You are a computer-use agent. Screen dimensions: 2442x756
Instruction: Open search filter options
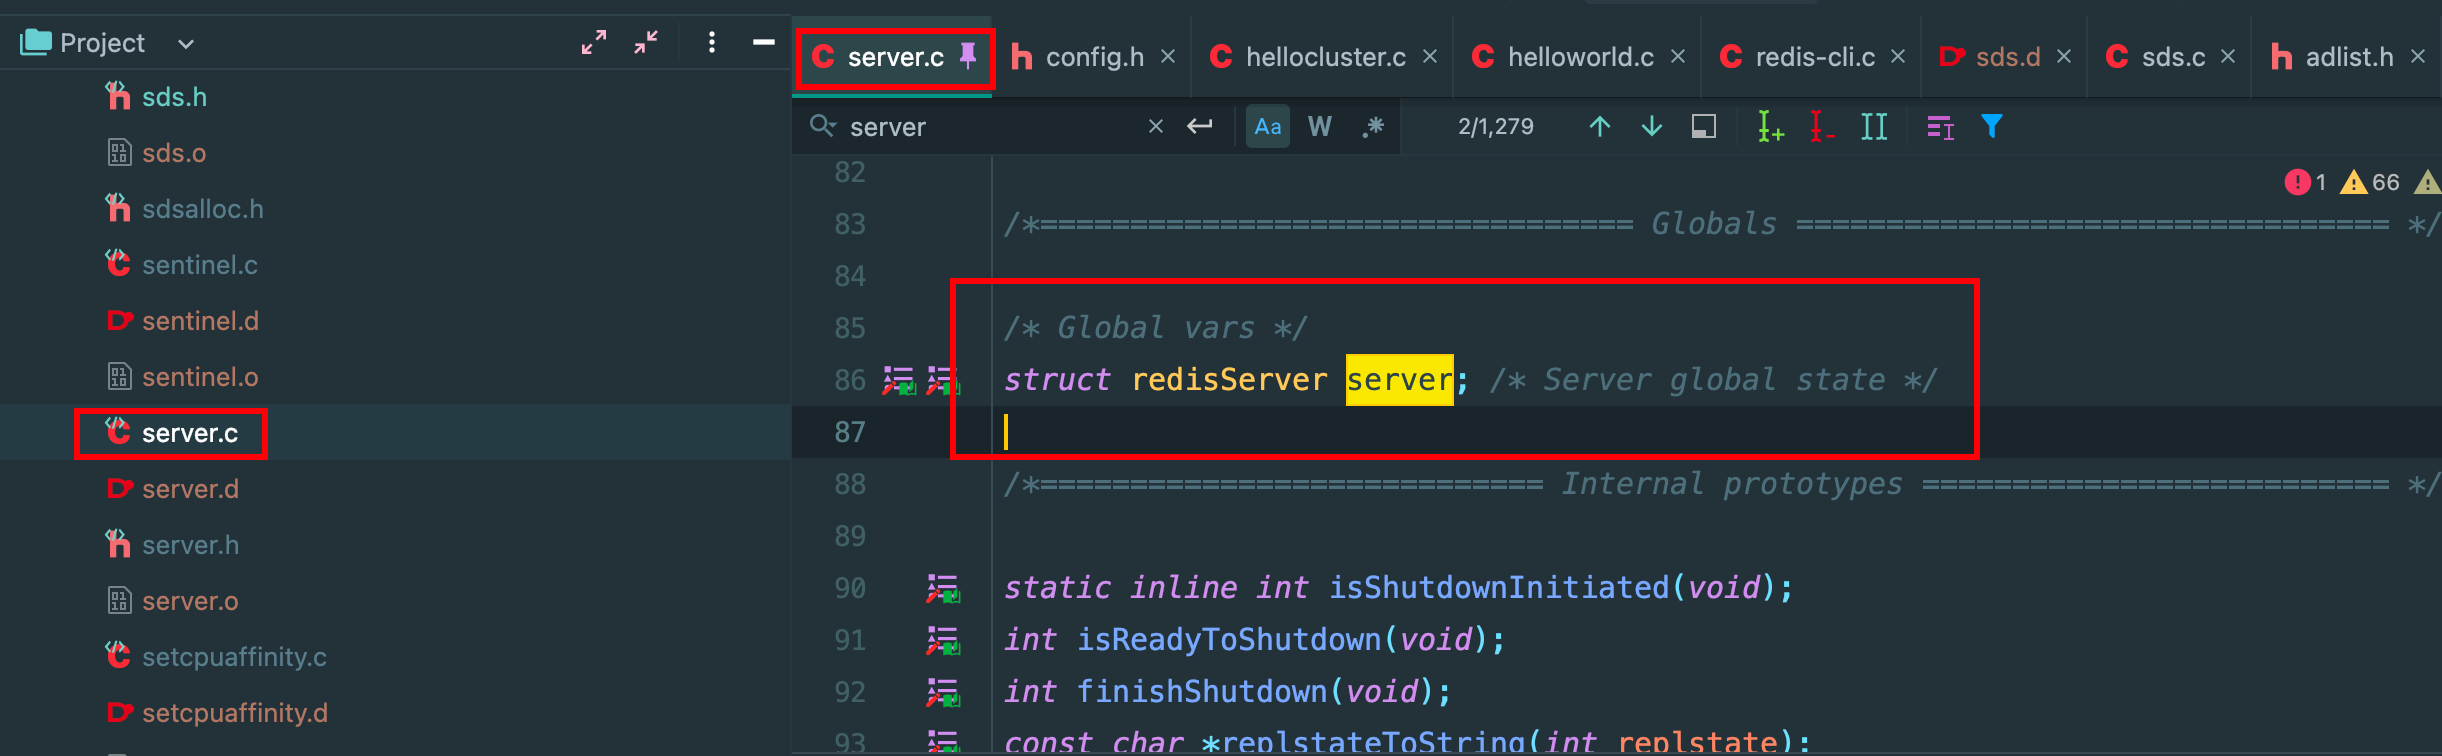click(x=1991, y=126)
